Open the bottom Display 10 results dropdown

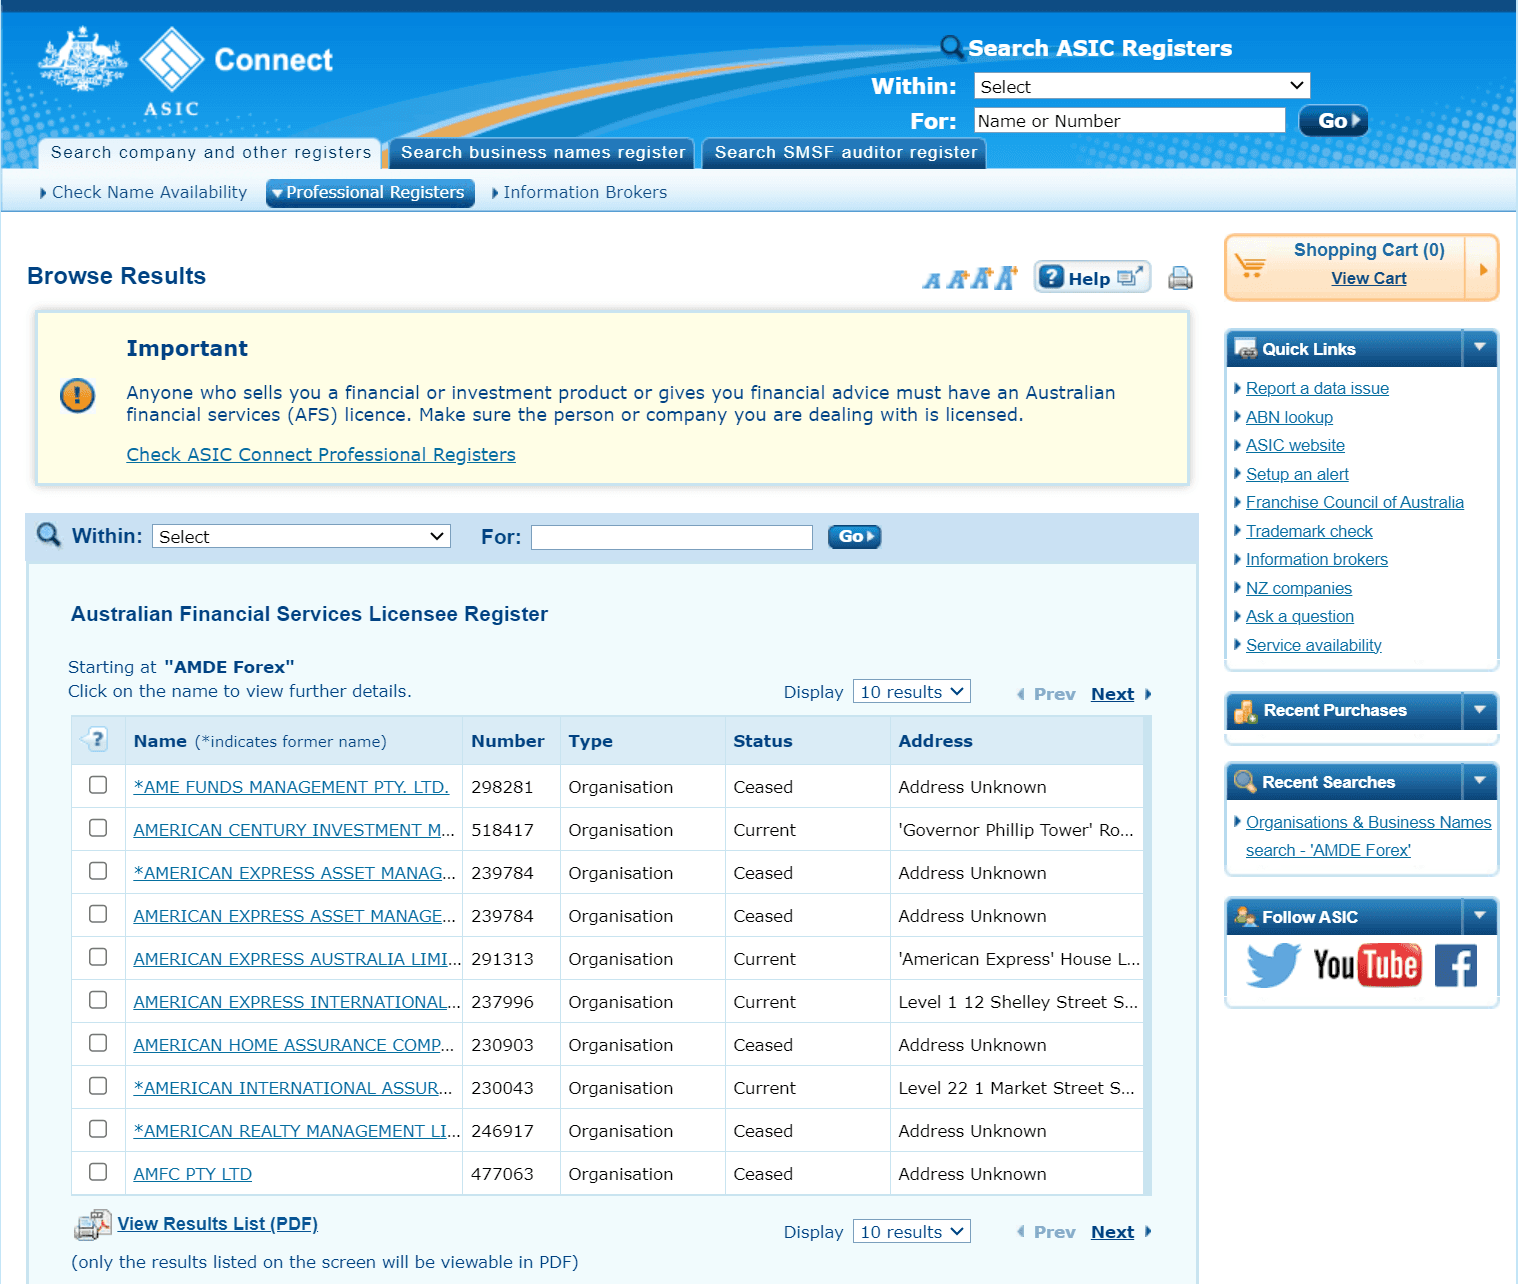click(x=911, y=1232)
